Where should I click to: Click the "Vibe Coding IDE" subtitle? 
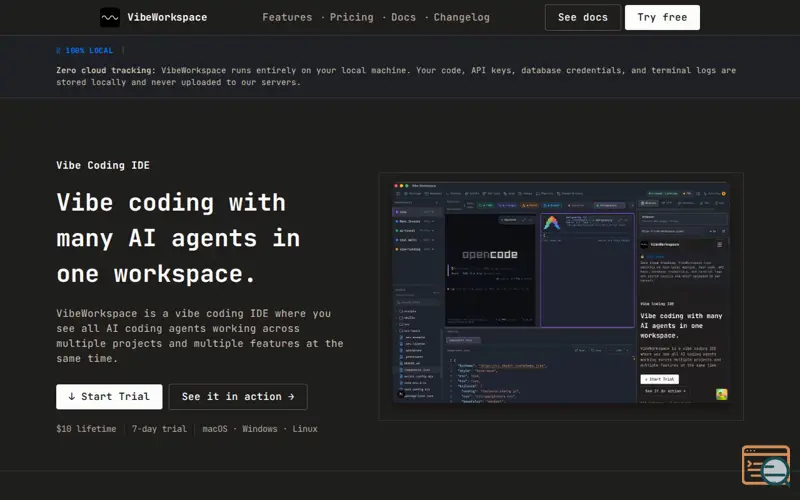[x=103, y=165]
